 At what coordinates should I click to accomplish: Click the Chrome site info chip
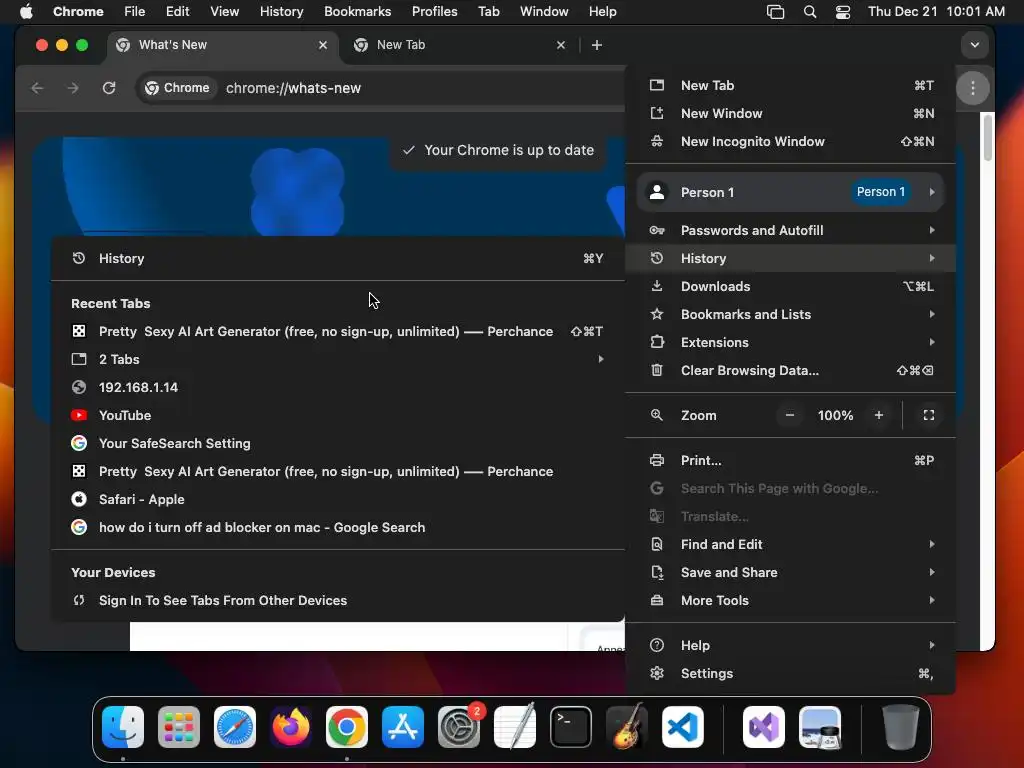coord(178,88)
